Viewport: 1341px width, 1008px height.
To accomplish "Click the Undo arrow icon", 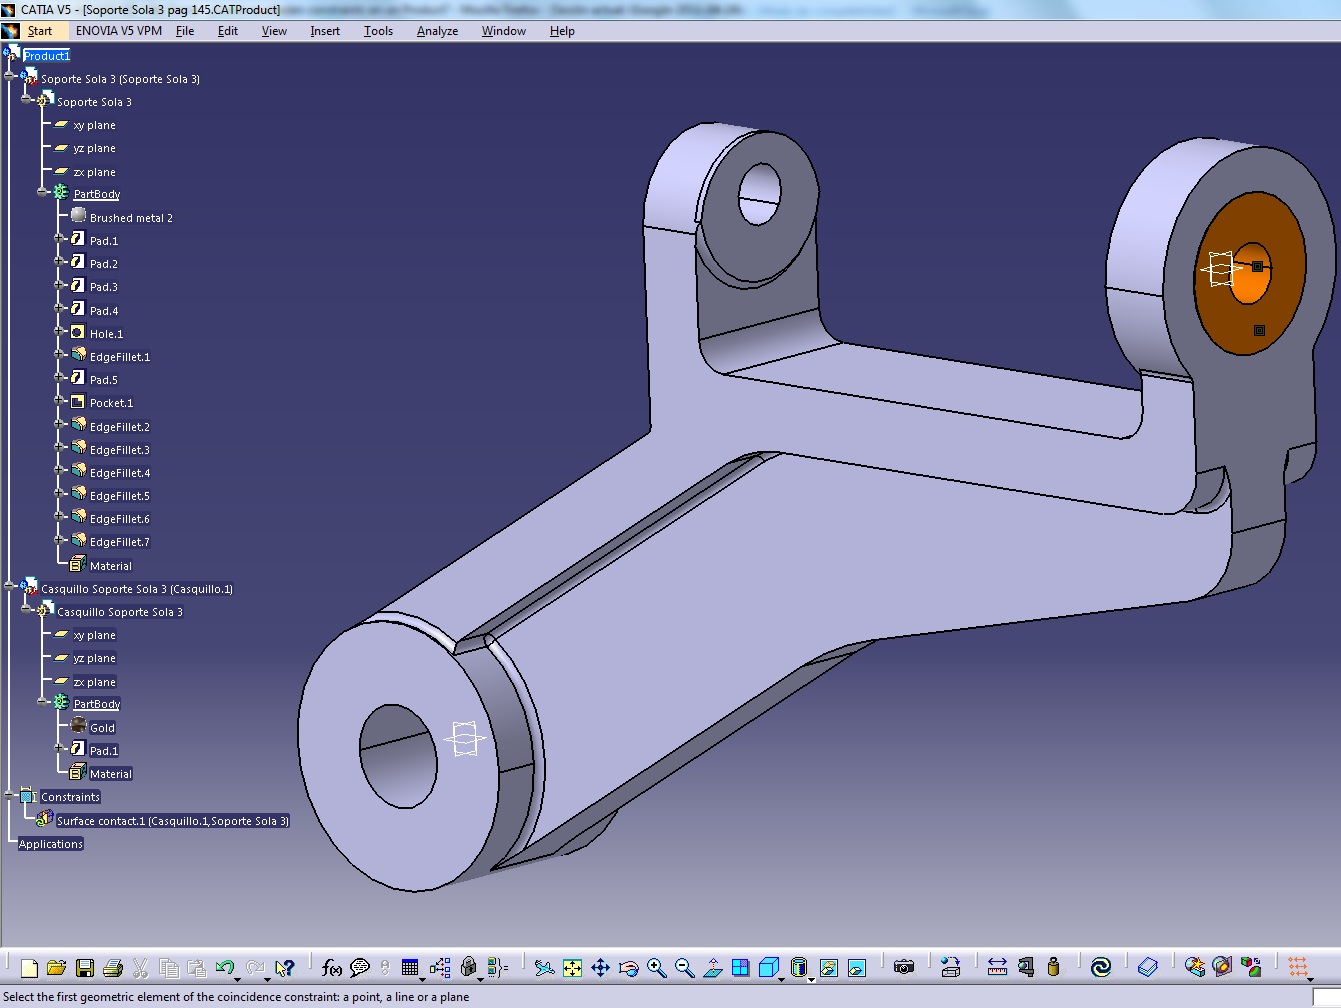I will pyautogui.click(x=224, y=967).
